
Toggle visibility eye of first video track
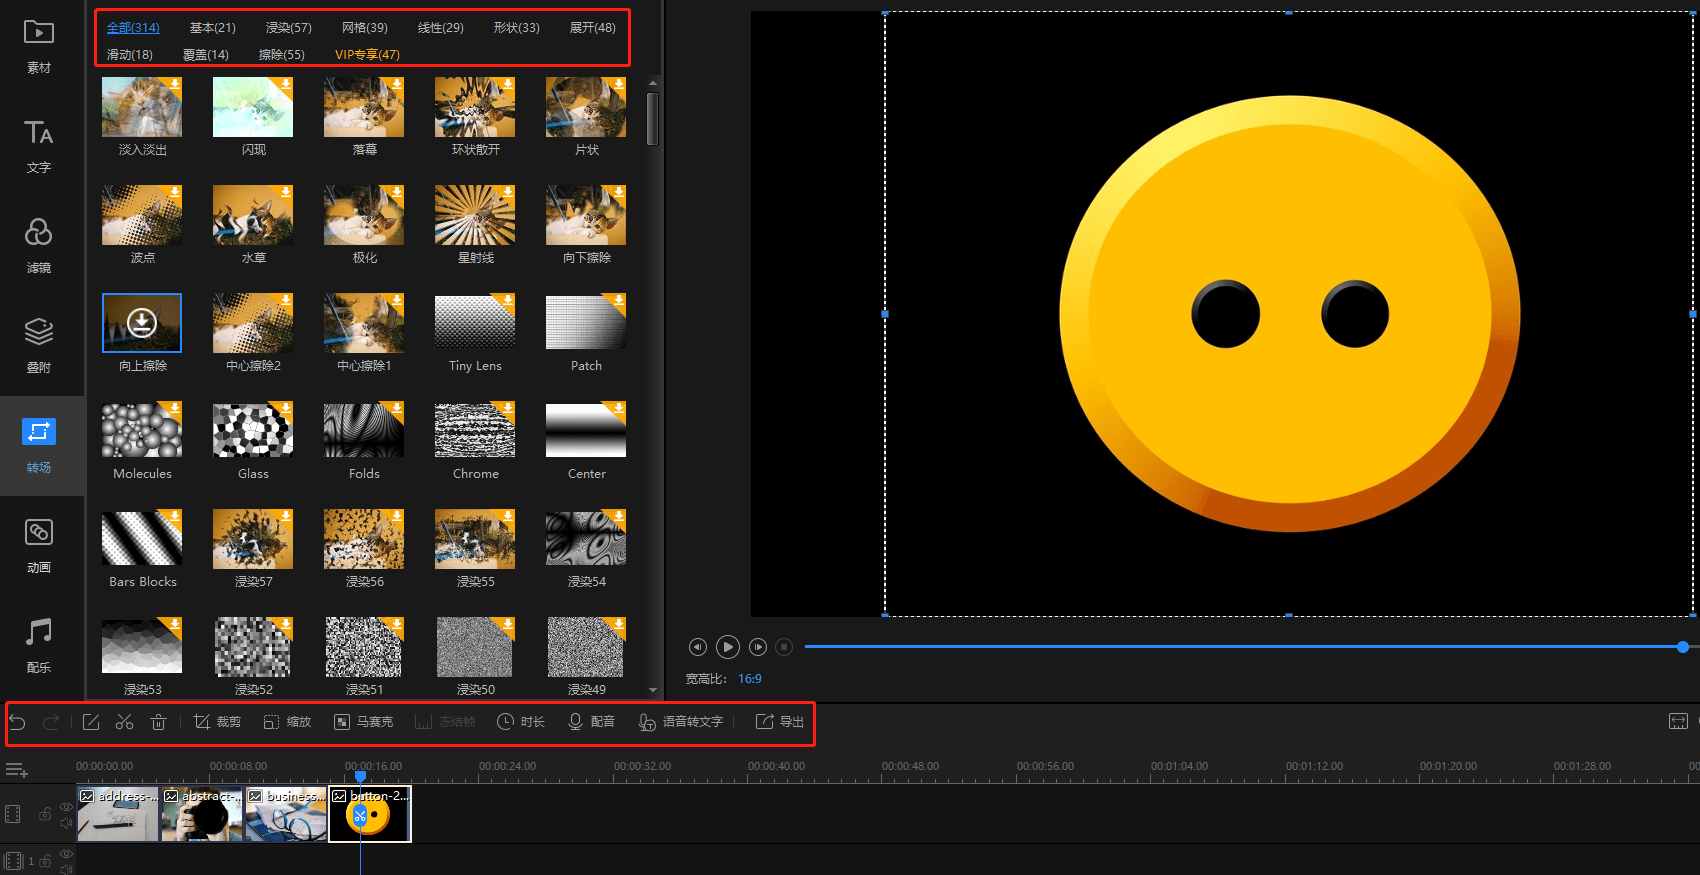click(x=66, y=807)
